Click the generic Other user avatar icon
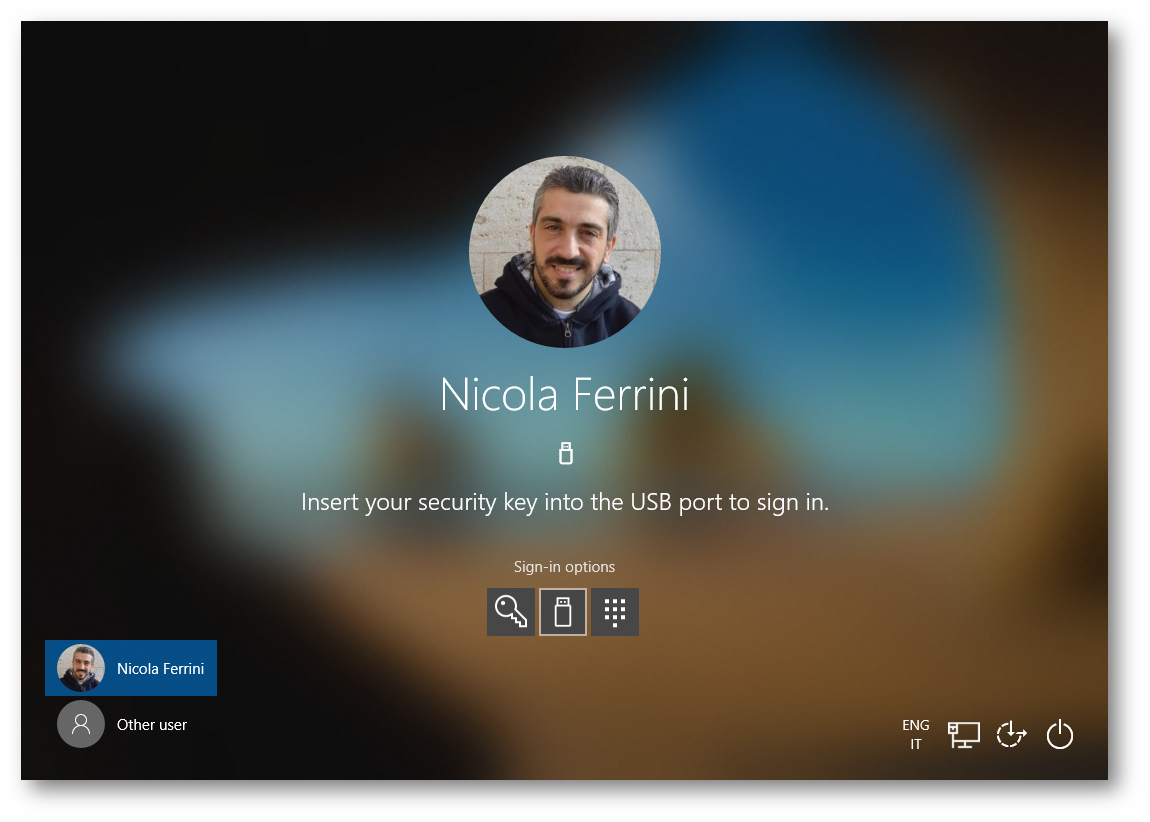The image size is (1150, 822). [x=81, y=724]
